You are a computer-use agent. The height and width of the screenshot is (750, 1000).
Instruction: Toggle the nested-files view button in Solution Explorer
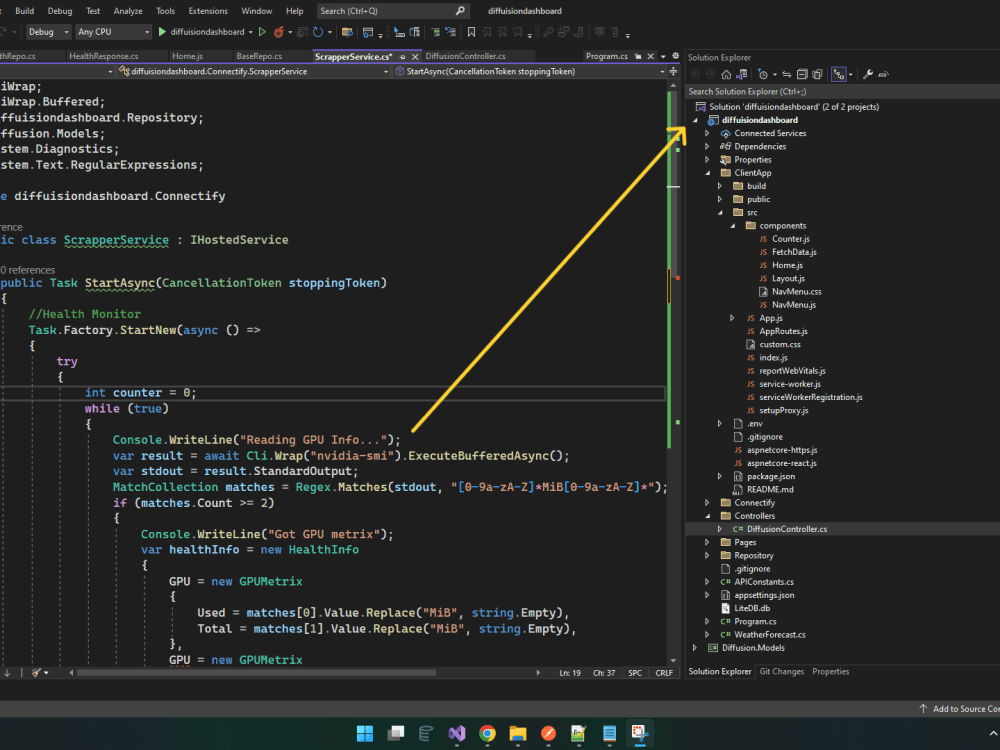840,74
